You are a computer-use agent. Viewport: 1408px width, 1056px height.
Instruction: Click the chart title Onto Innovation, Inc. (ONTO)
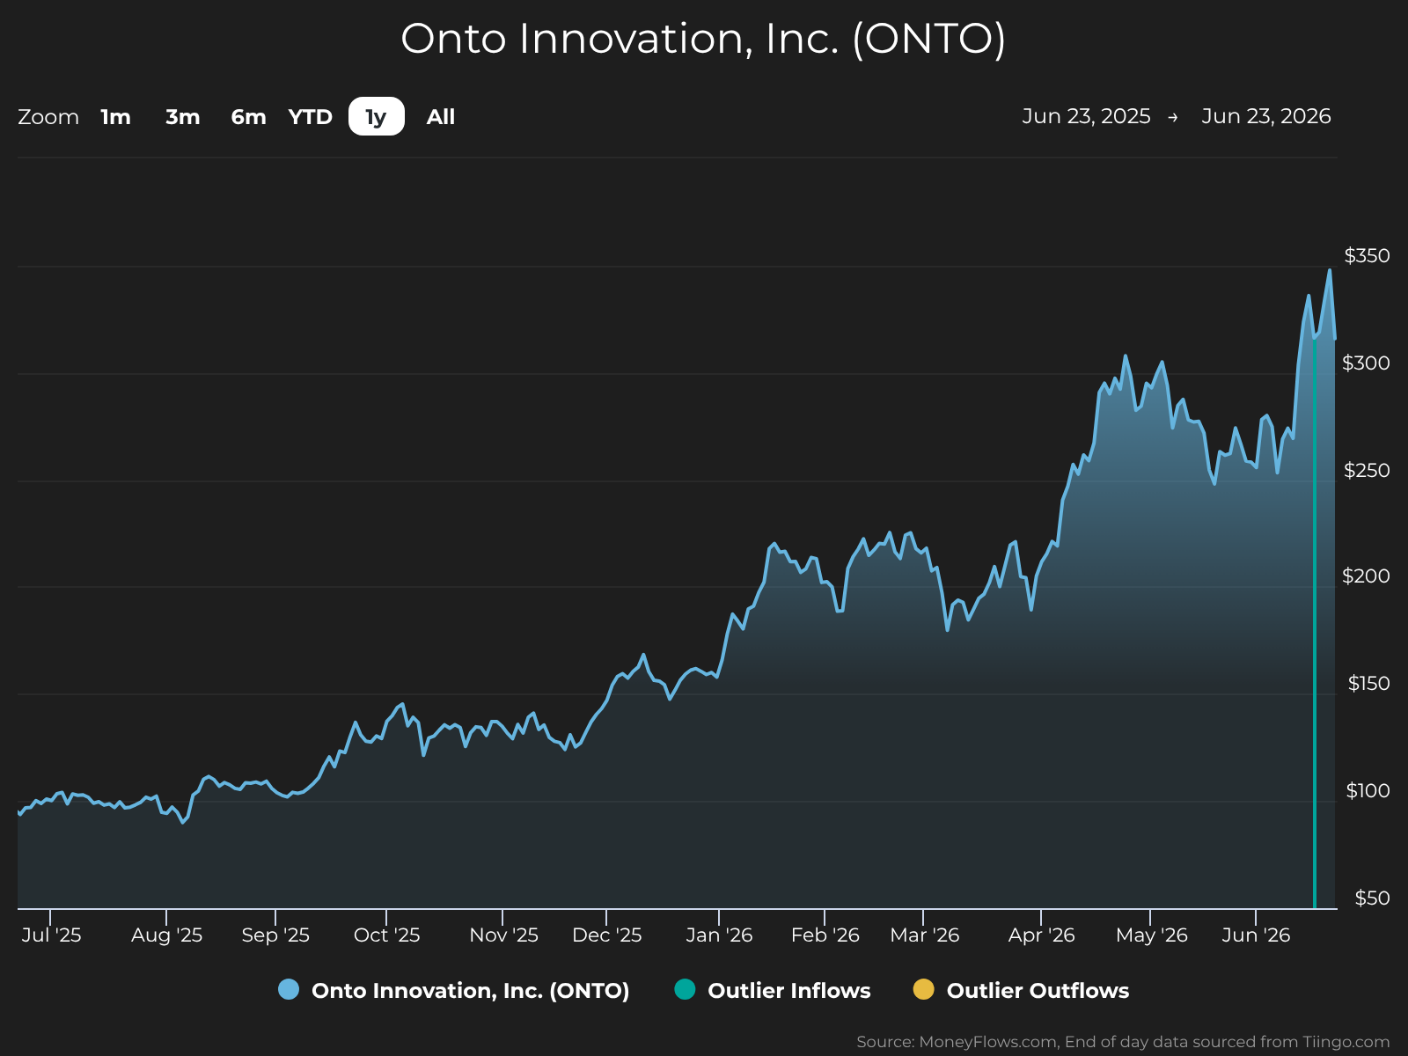(703, 39)
